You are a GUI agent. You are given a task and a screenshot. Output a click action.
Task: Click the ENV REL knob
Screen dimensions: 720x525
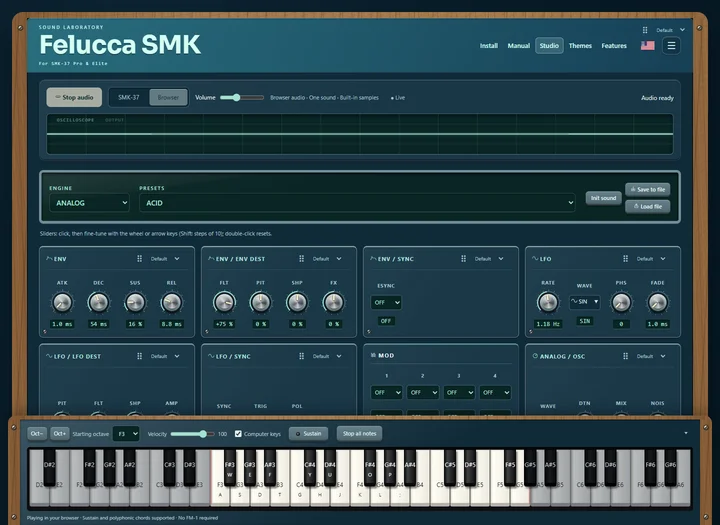[x=171, y=302]
